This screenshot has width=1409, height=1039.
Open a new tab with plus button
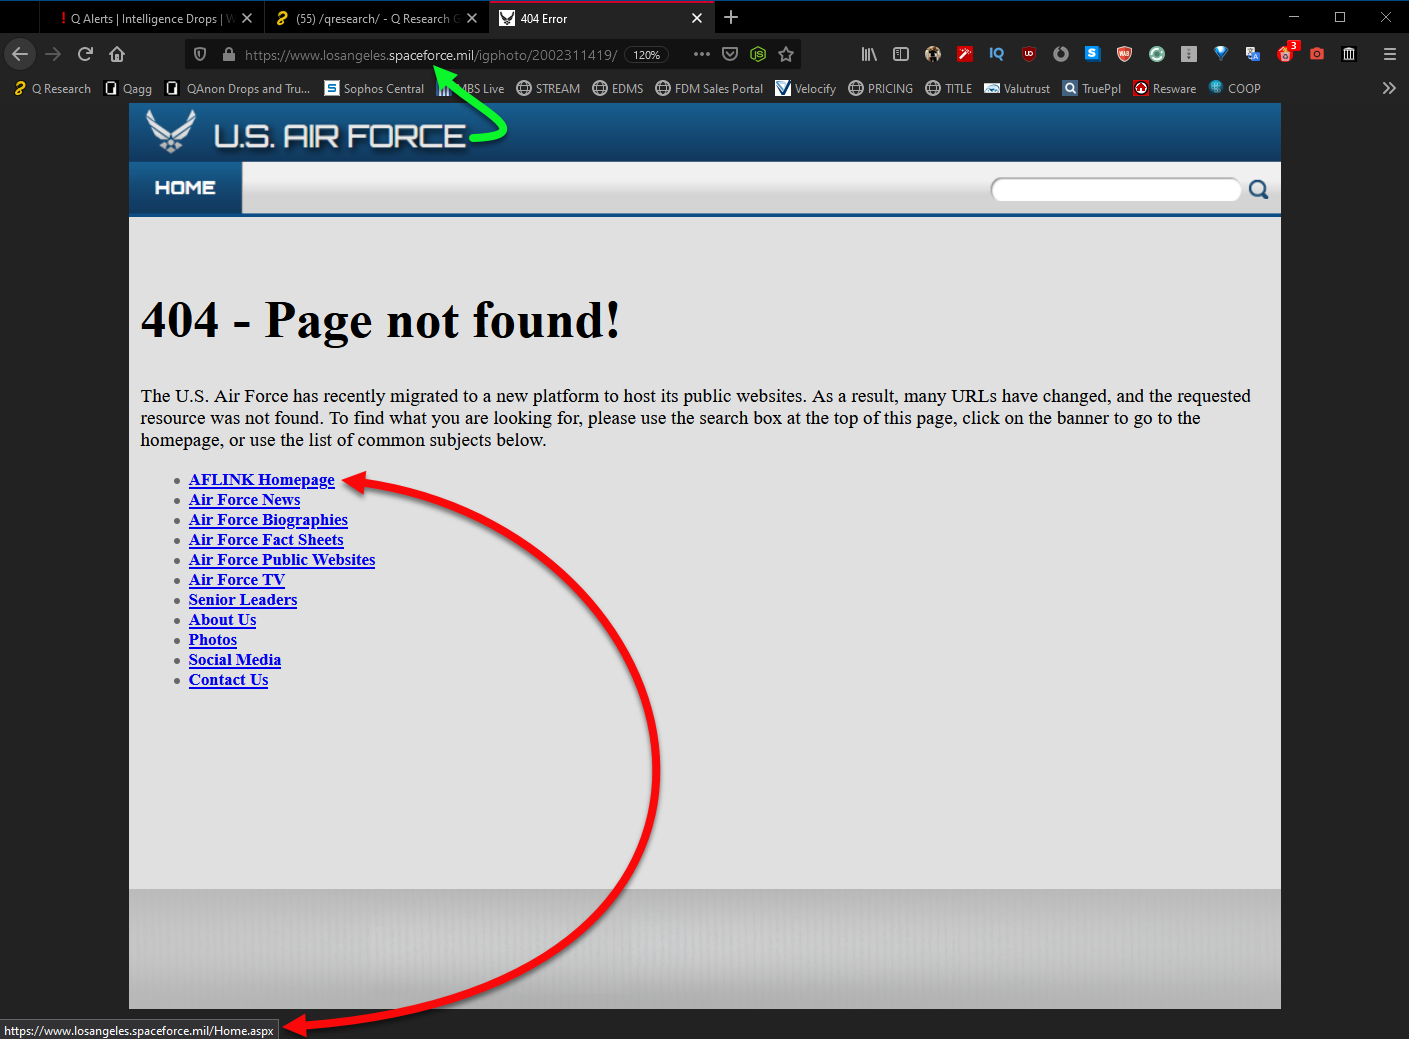(731, 17)
